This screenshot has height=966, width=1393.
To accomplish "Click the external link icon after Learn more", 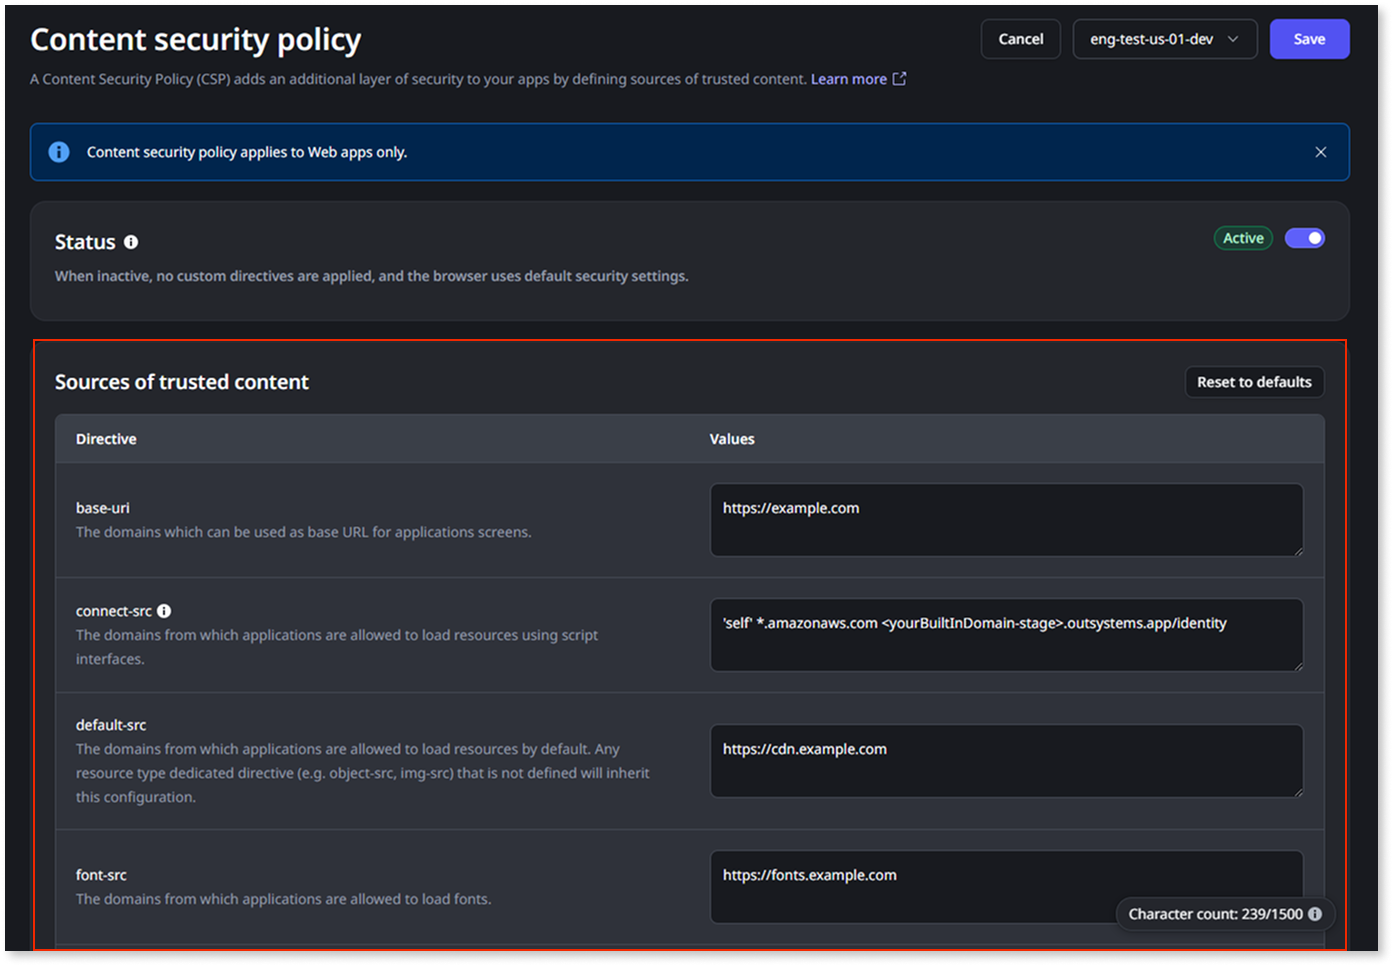I will click(899, 78).
